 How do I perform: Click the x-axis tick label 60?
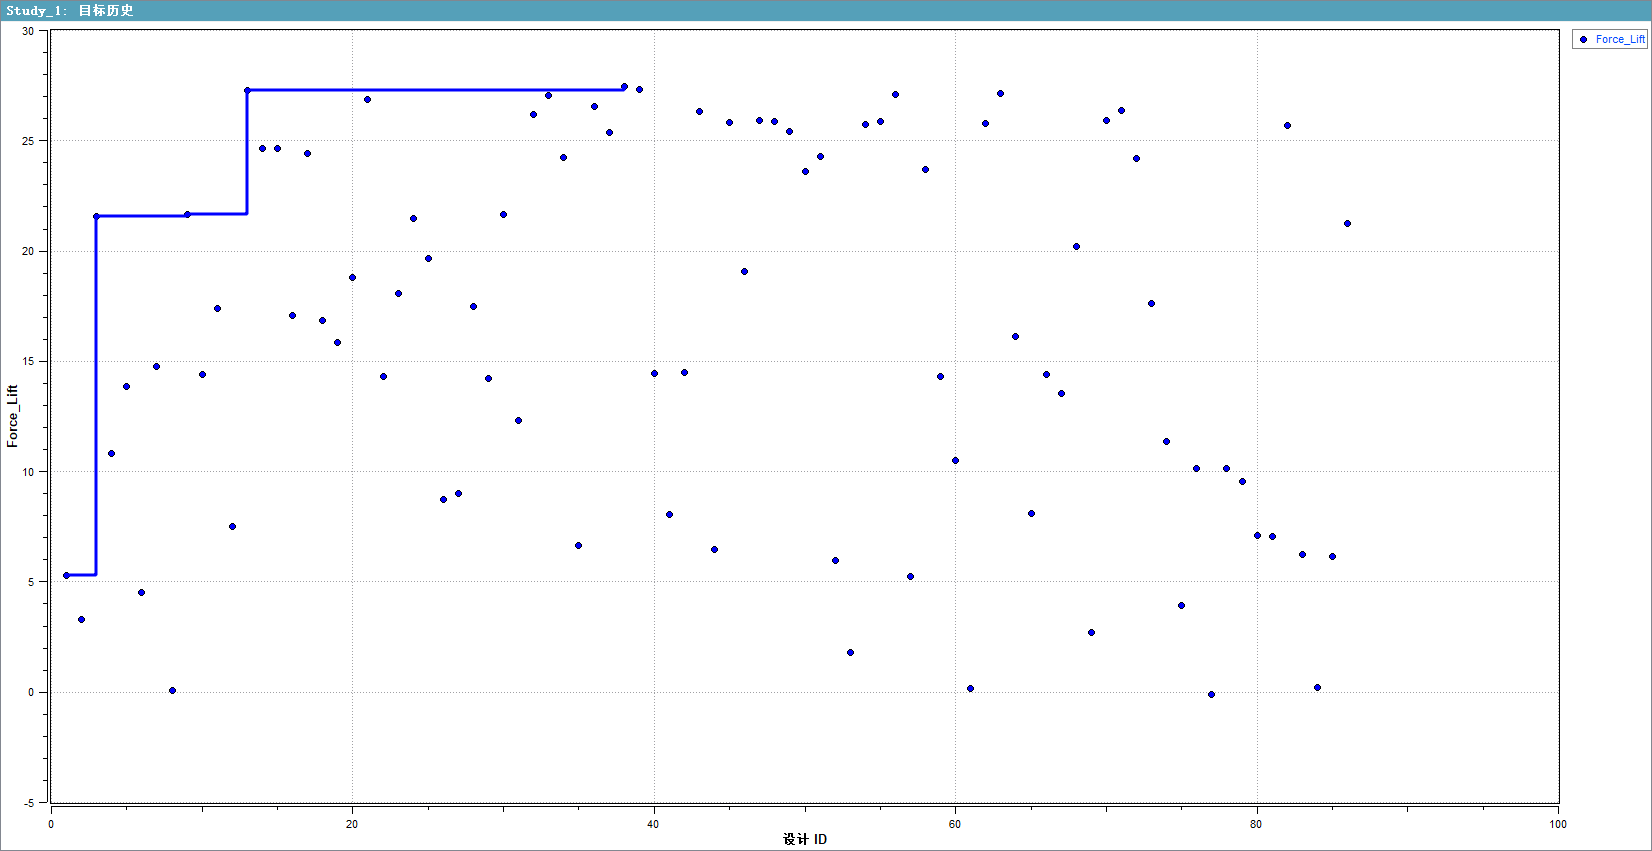pyautogui.click(x=955, y=824)
